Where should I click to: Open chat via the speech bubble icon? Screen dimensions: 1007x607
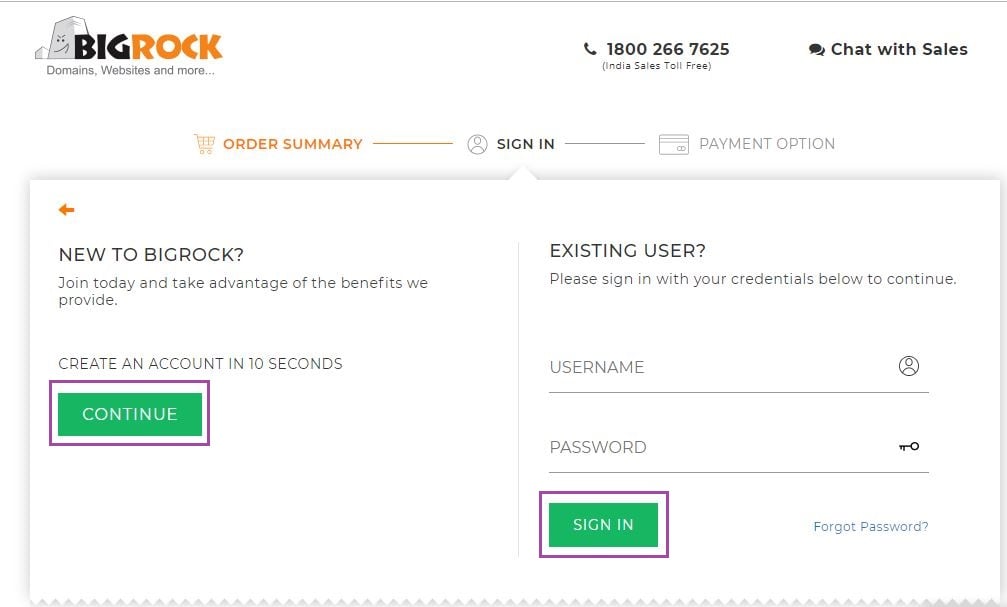click(816, 48)
